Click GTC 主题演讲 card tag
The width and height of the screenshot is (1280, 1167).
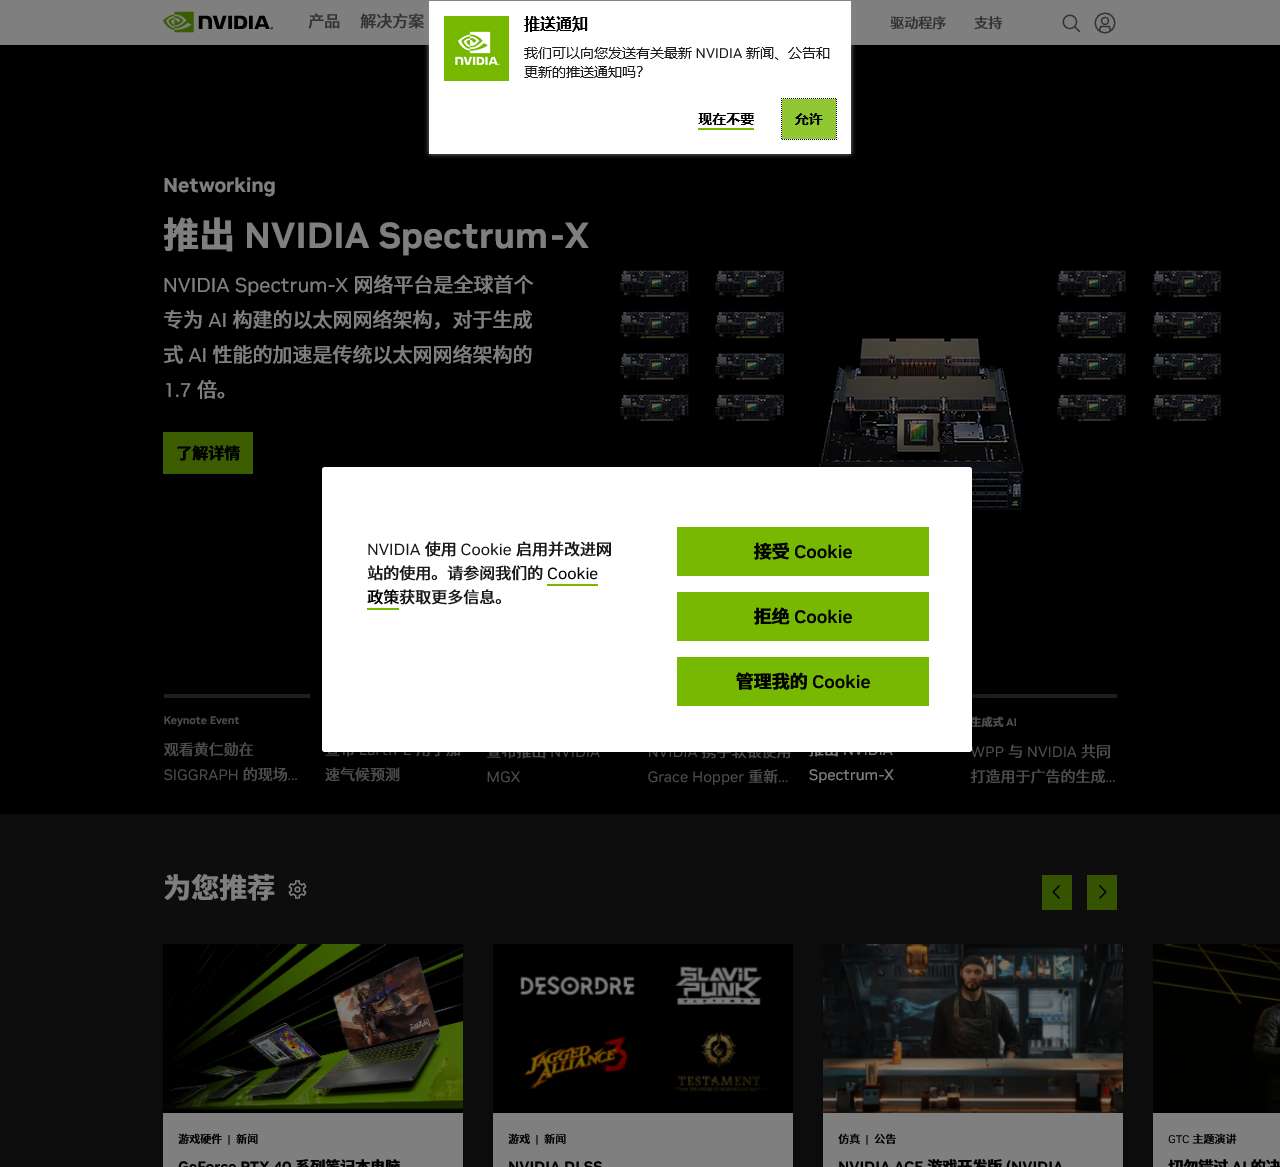click(1202, 1139)
